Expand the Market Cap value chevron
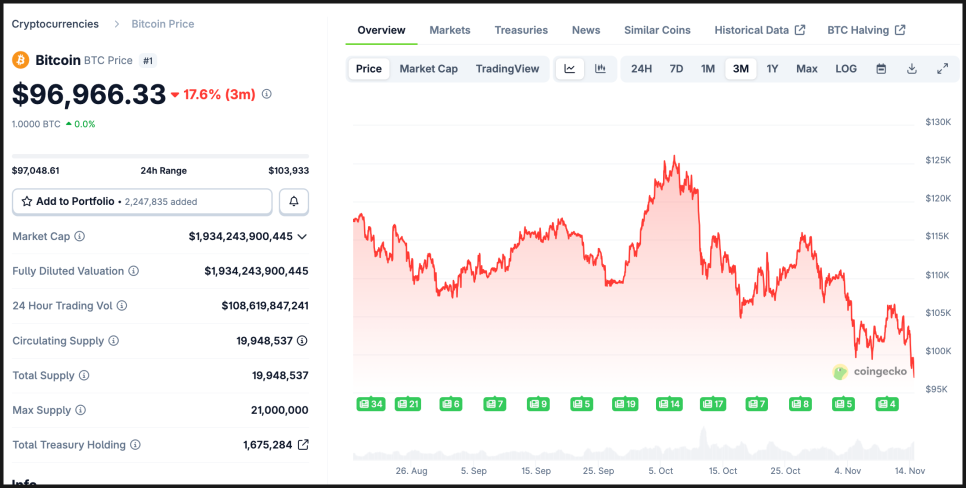The width and height of the screenshot is (966, 488). 302,236
